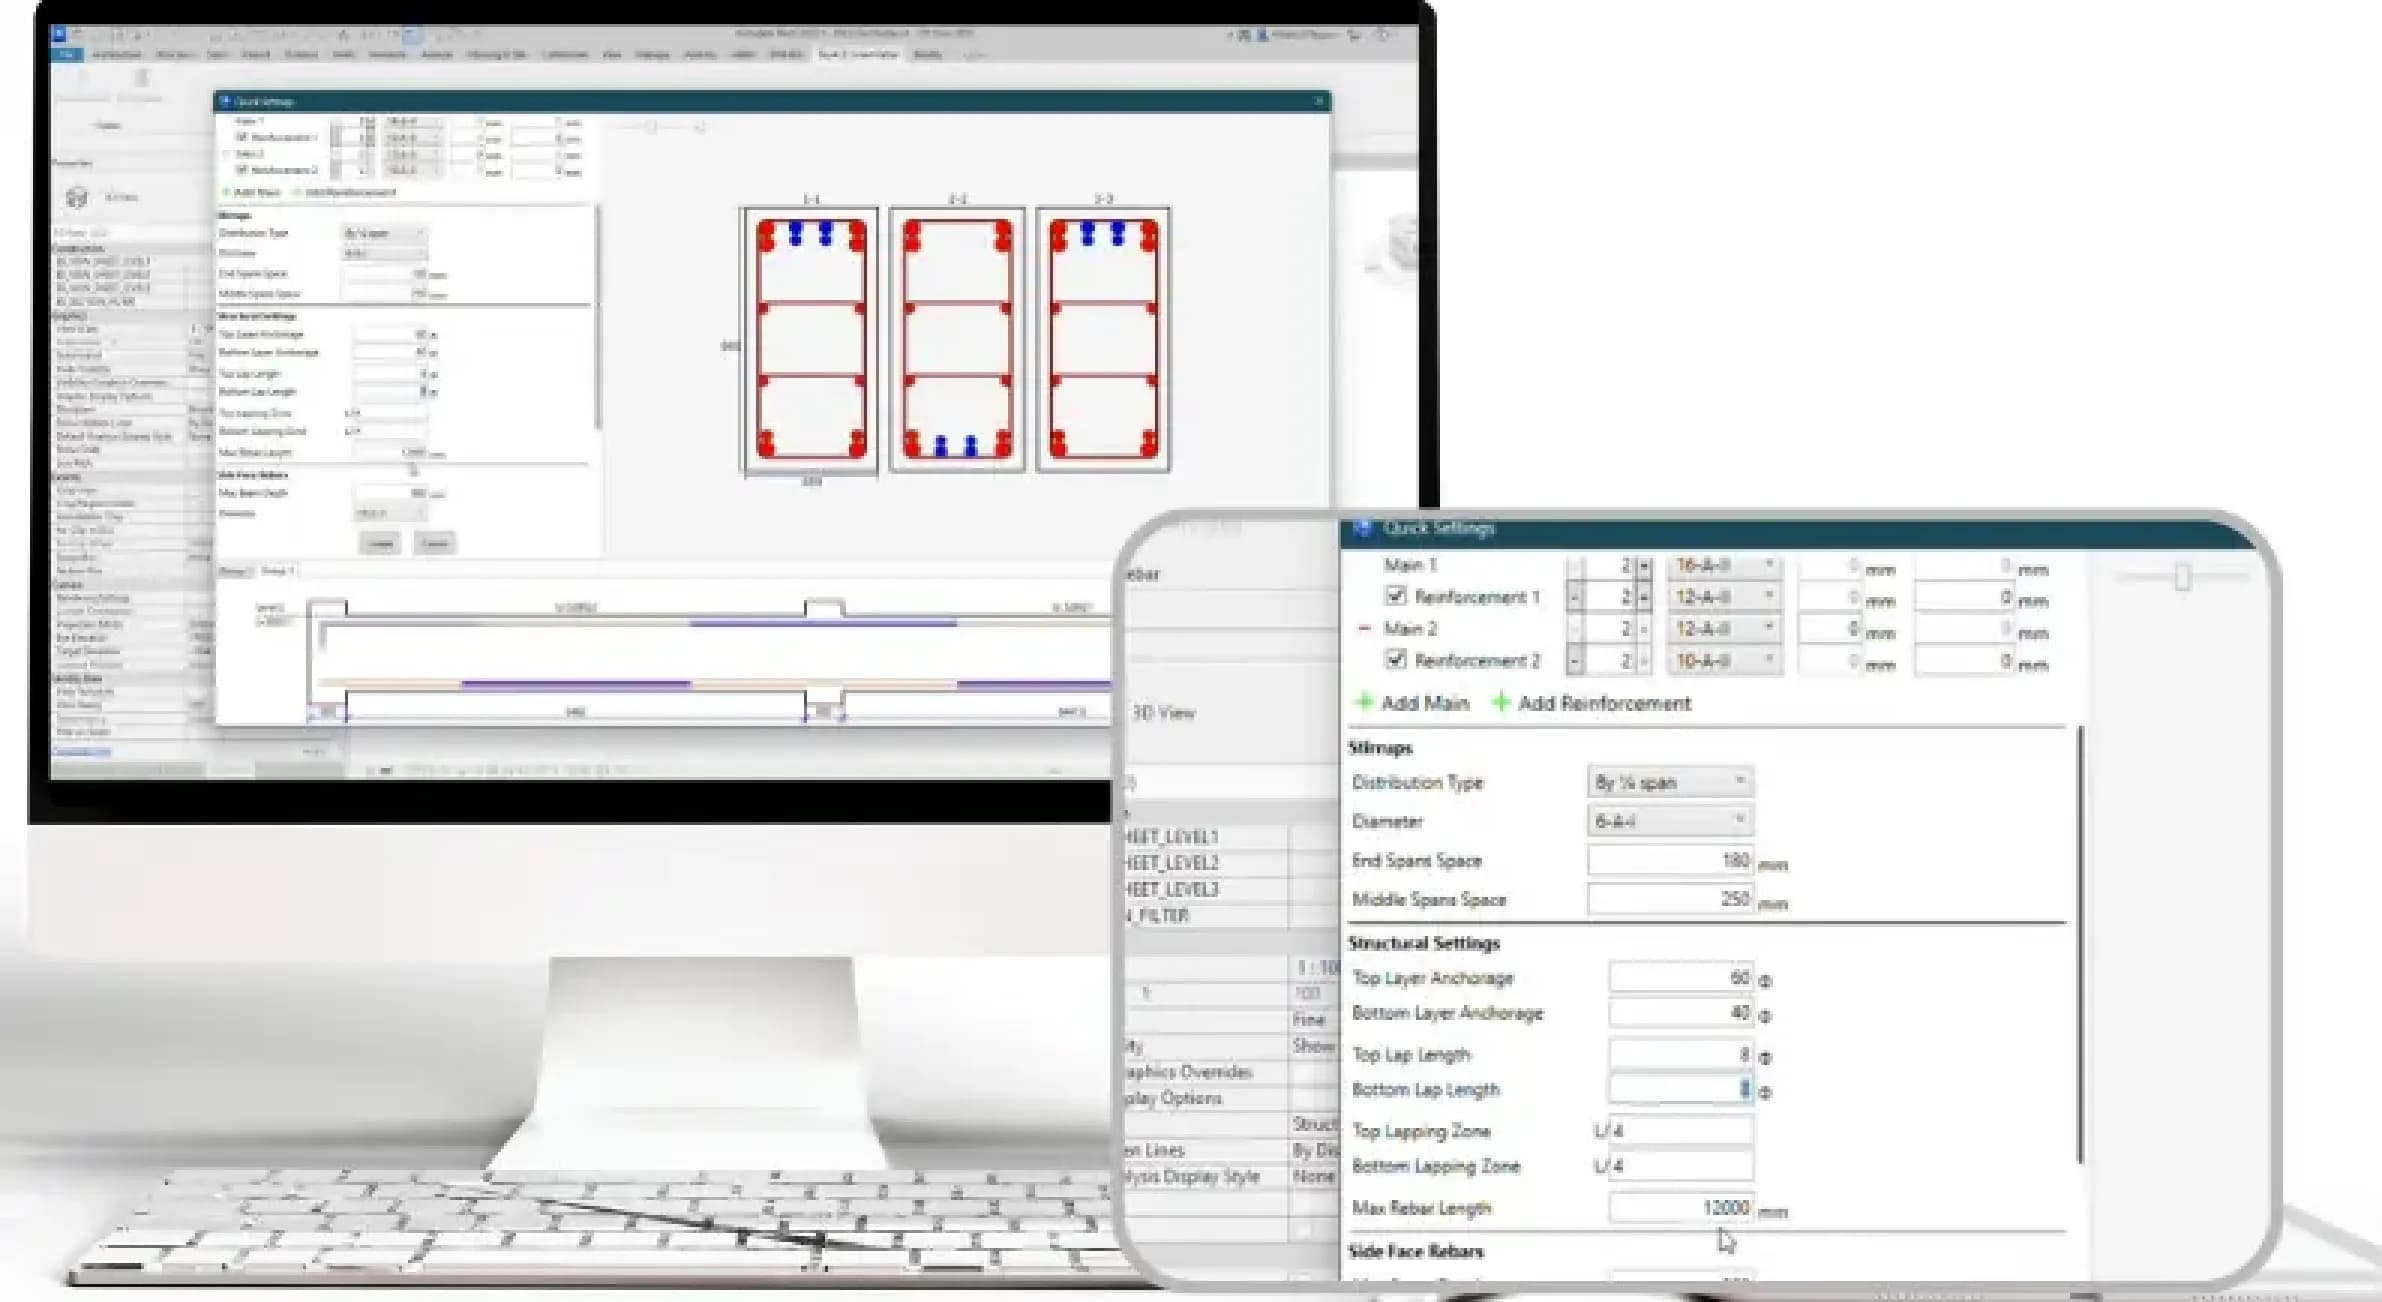Viewport: 2382px width, 1302px height.
Task: Click the green Add Main plus icon
Action: (x=1362, y=702)
